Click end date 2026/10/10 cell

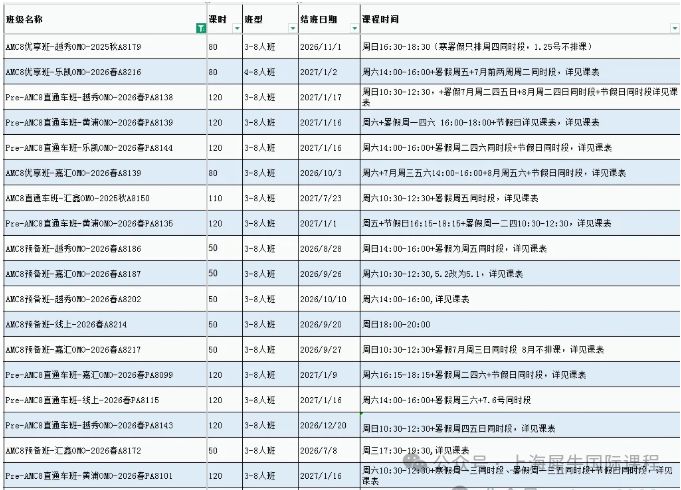point(329,298)
